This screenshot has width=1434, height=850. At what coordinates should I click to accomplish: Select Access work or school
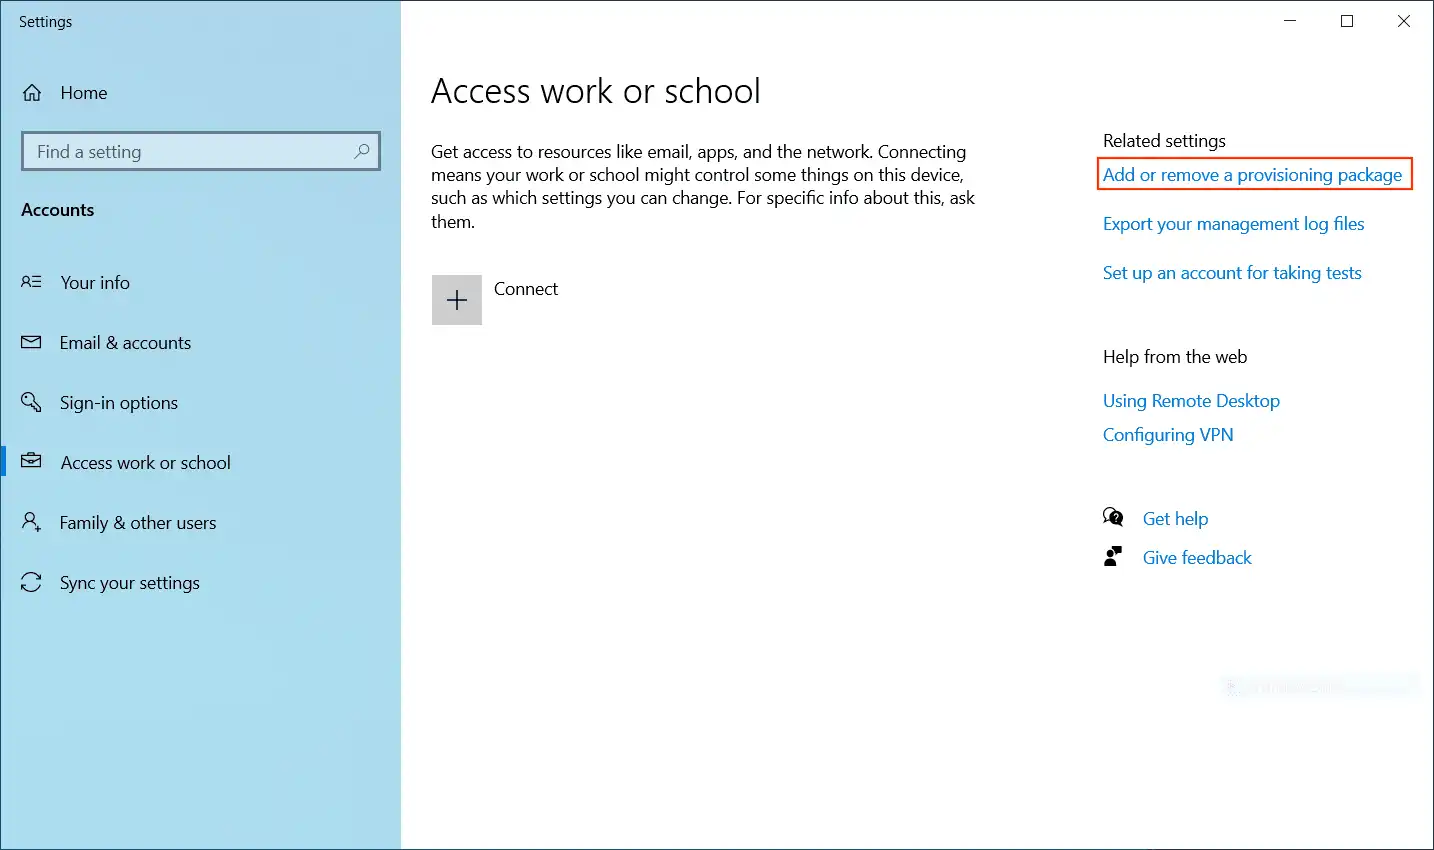click(146, 463)
